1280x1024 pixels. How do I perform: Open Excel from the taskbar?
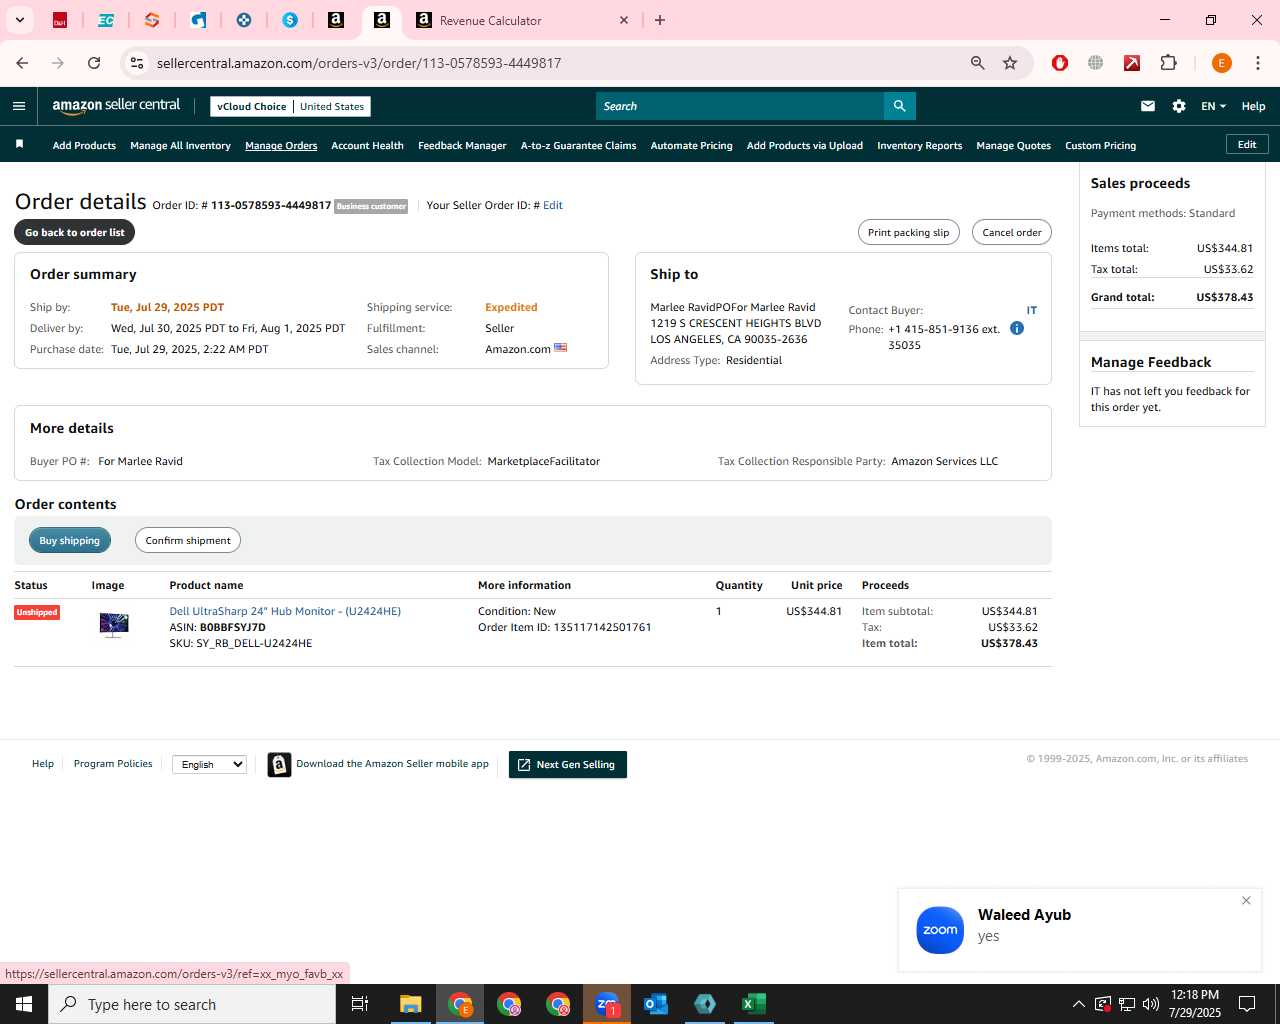[x=754, y=1004]
